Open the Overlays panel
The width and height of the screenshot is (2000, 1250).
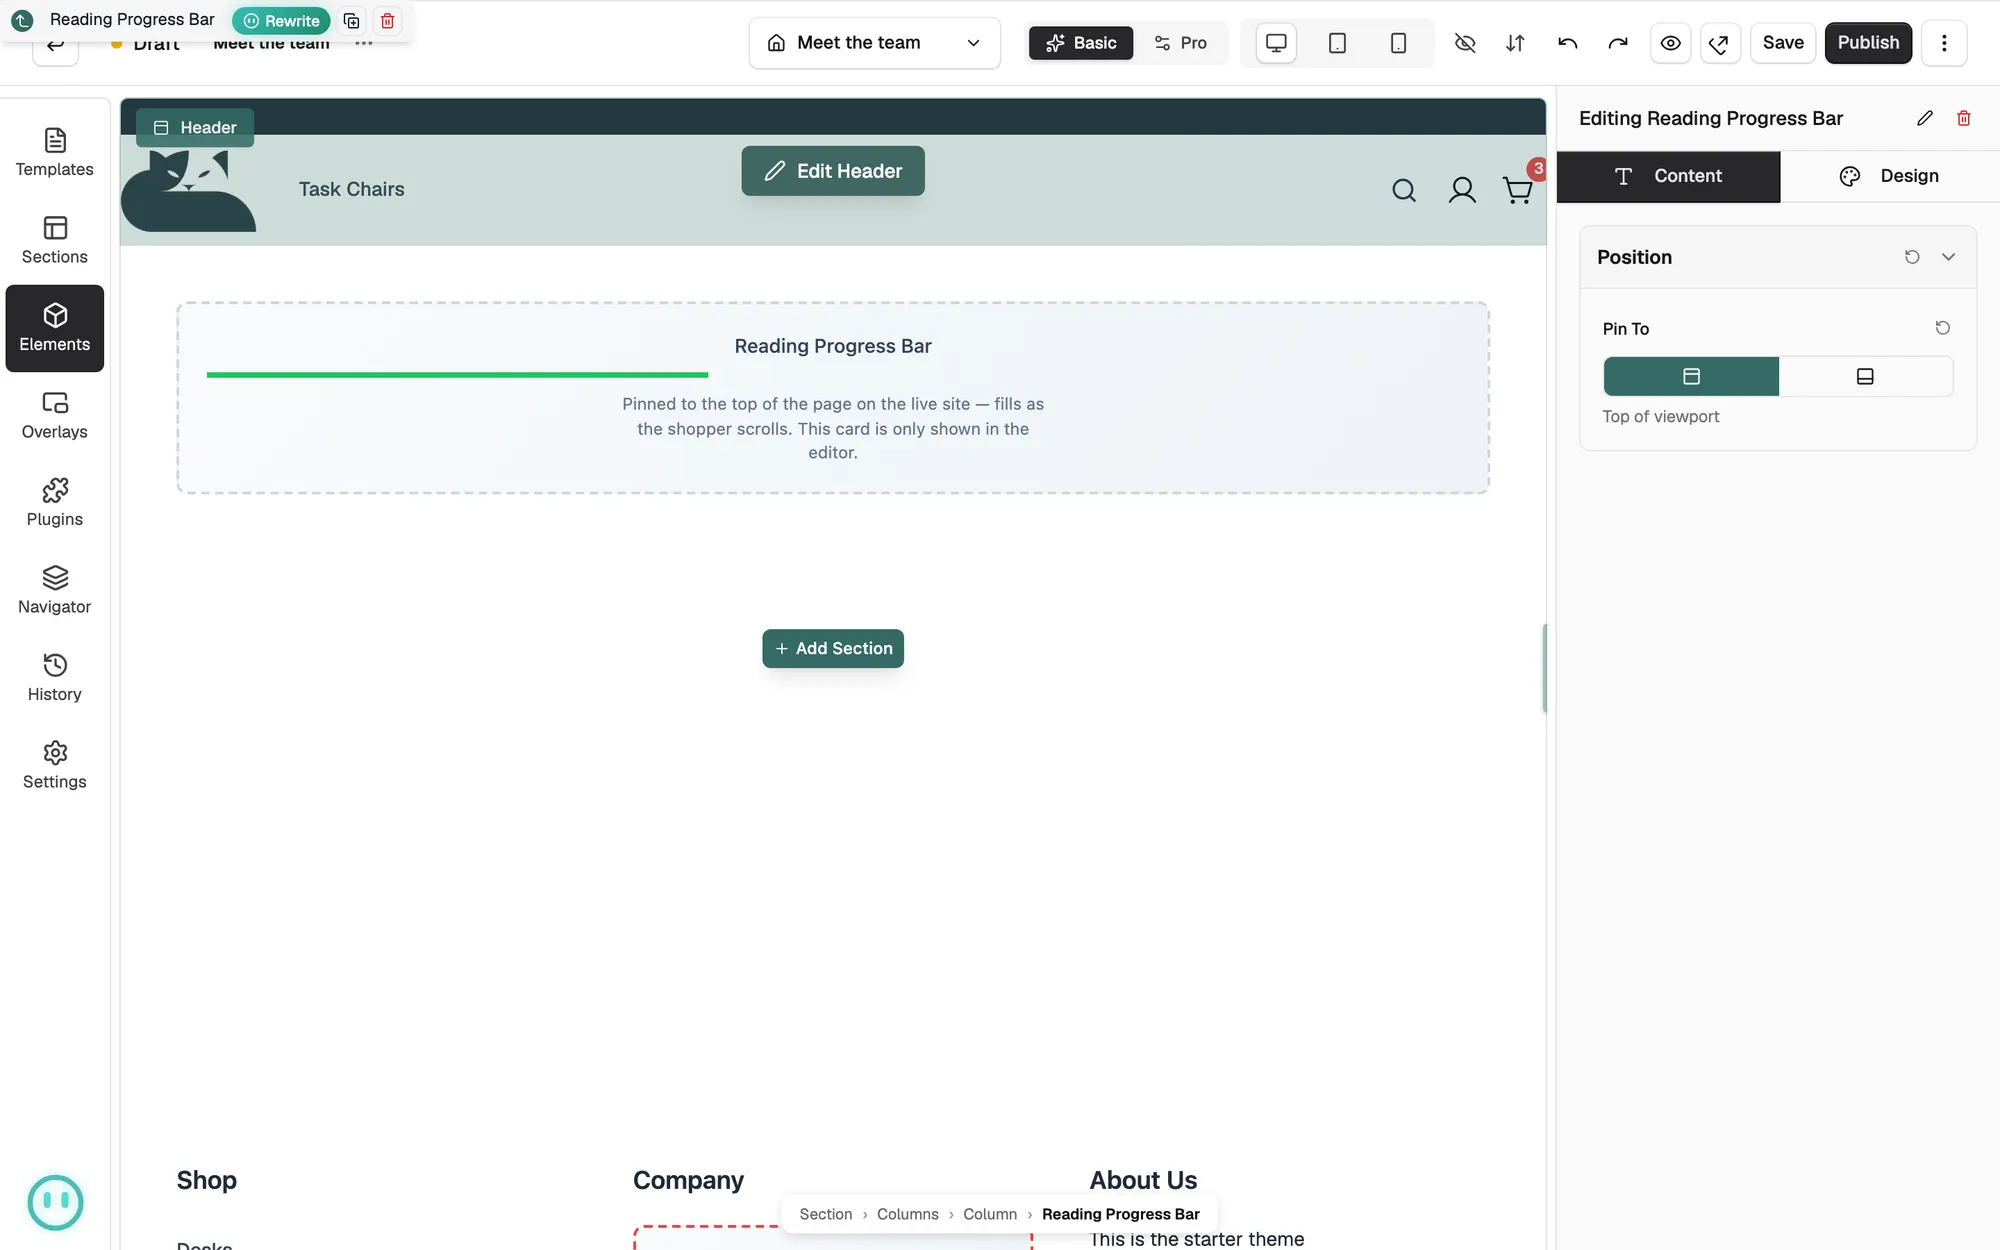click(55, 416)
